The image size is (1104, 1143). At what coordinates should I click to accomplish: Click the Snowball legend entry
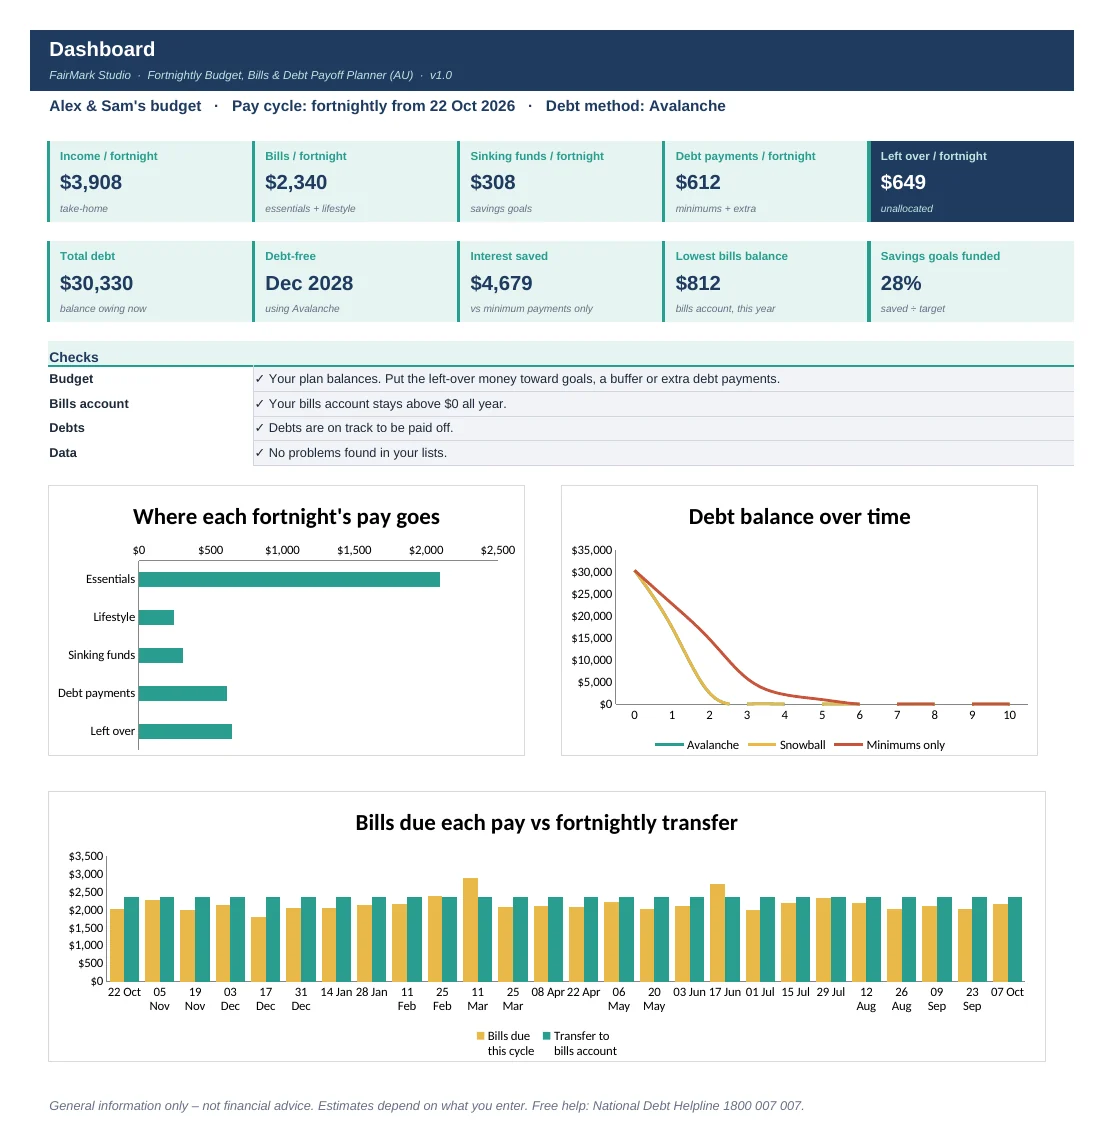point(787,745)
